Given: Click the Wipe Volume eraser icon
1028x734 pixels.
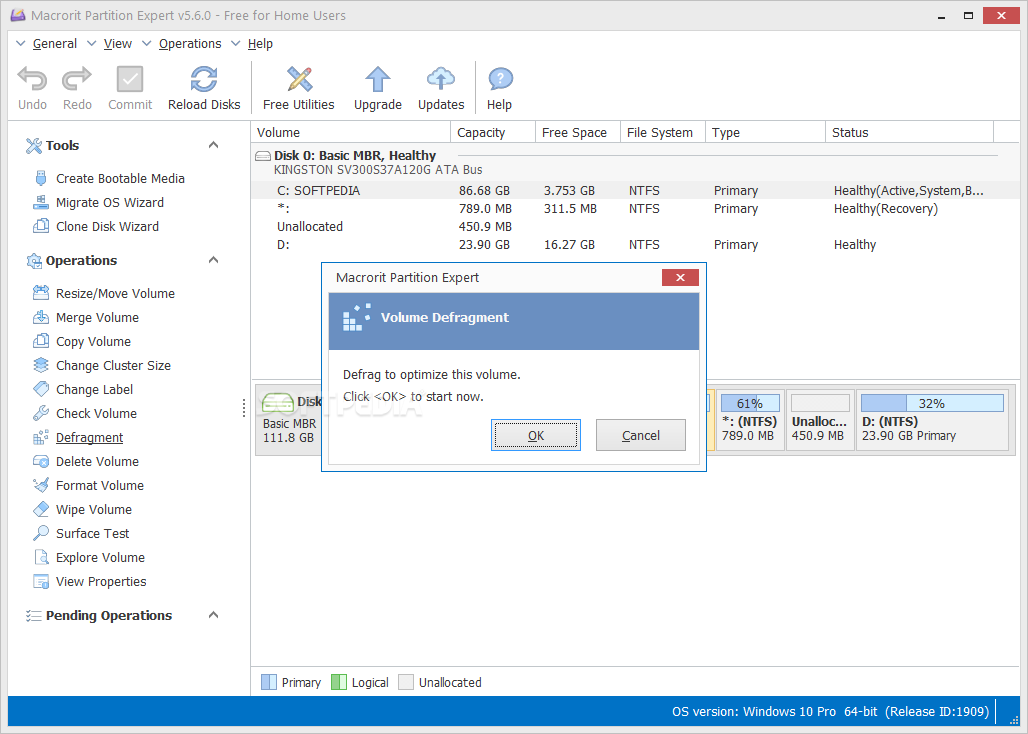Looking at the screenshot, I should [x=41, y=509].
